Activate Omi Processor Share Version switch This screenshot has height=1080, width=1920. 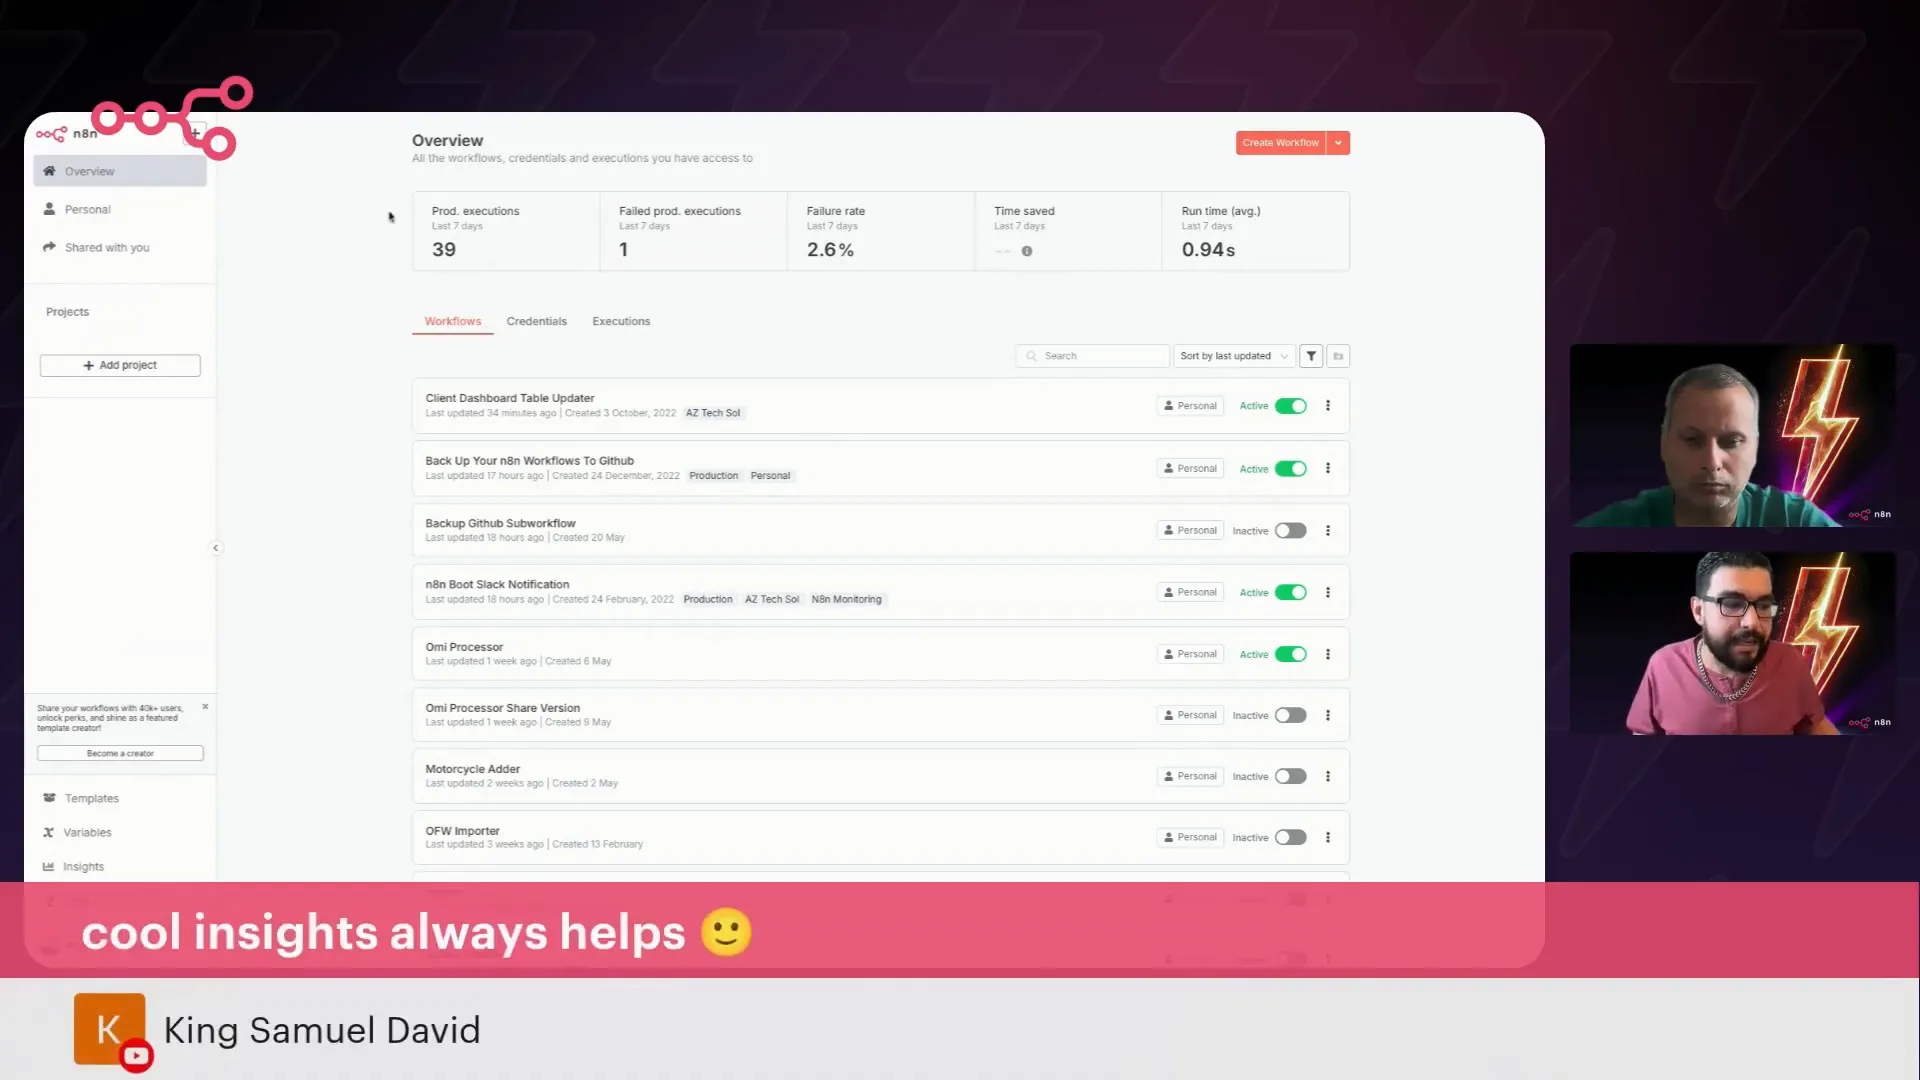[x=1291, y=716]
